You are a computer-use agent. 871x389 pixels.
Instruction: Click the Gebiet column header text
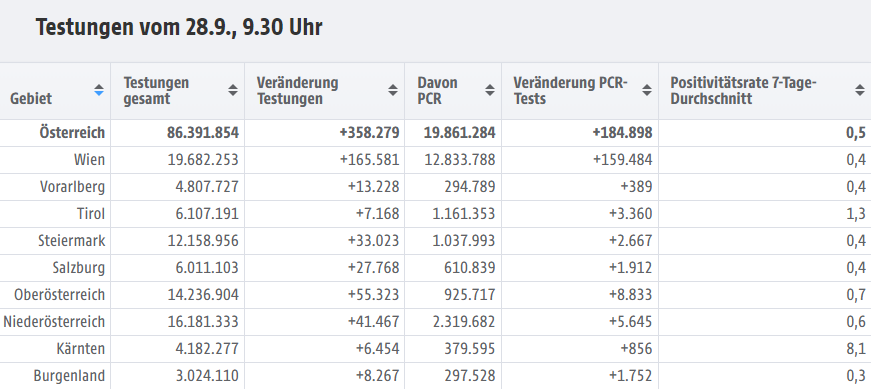31,98
